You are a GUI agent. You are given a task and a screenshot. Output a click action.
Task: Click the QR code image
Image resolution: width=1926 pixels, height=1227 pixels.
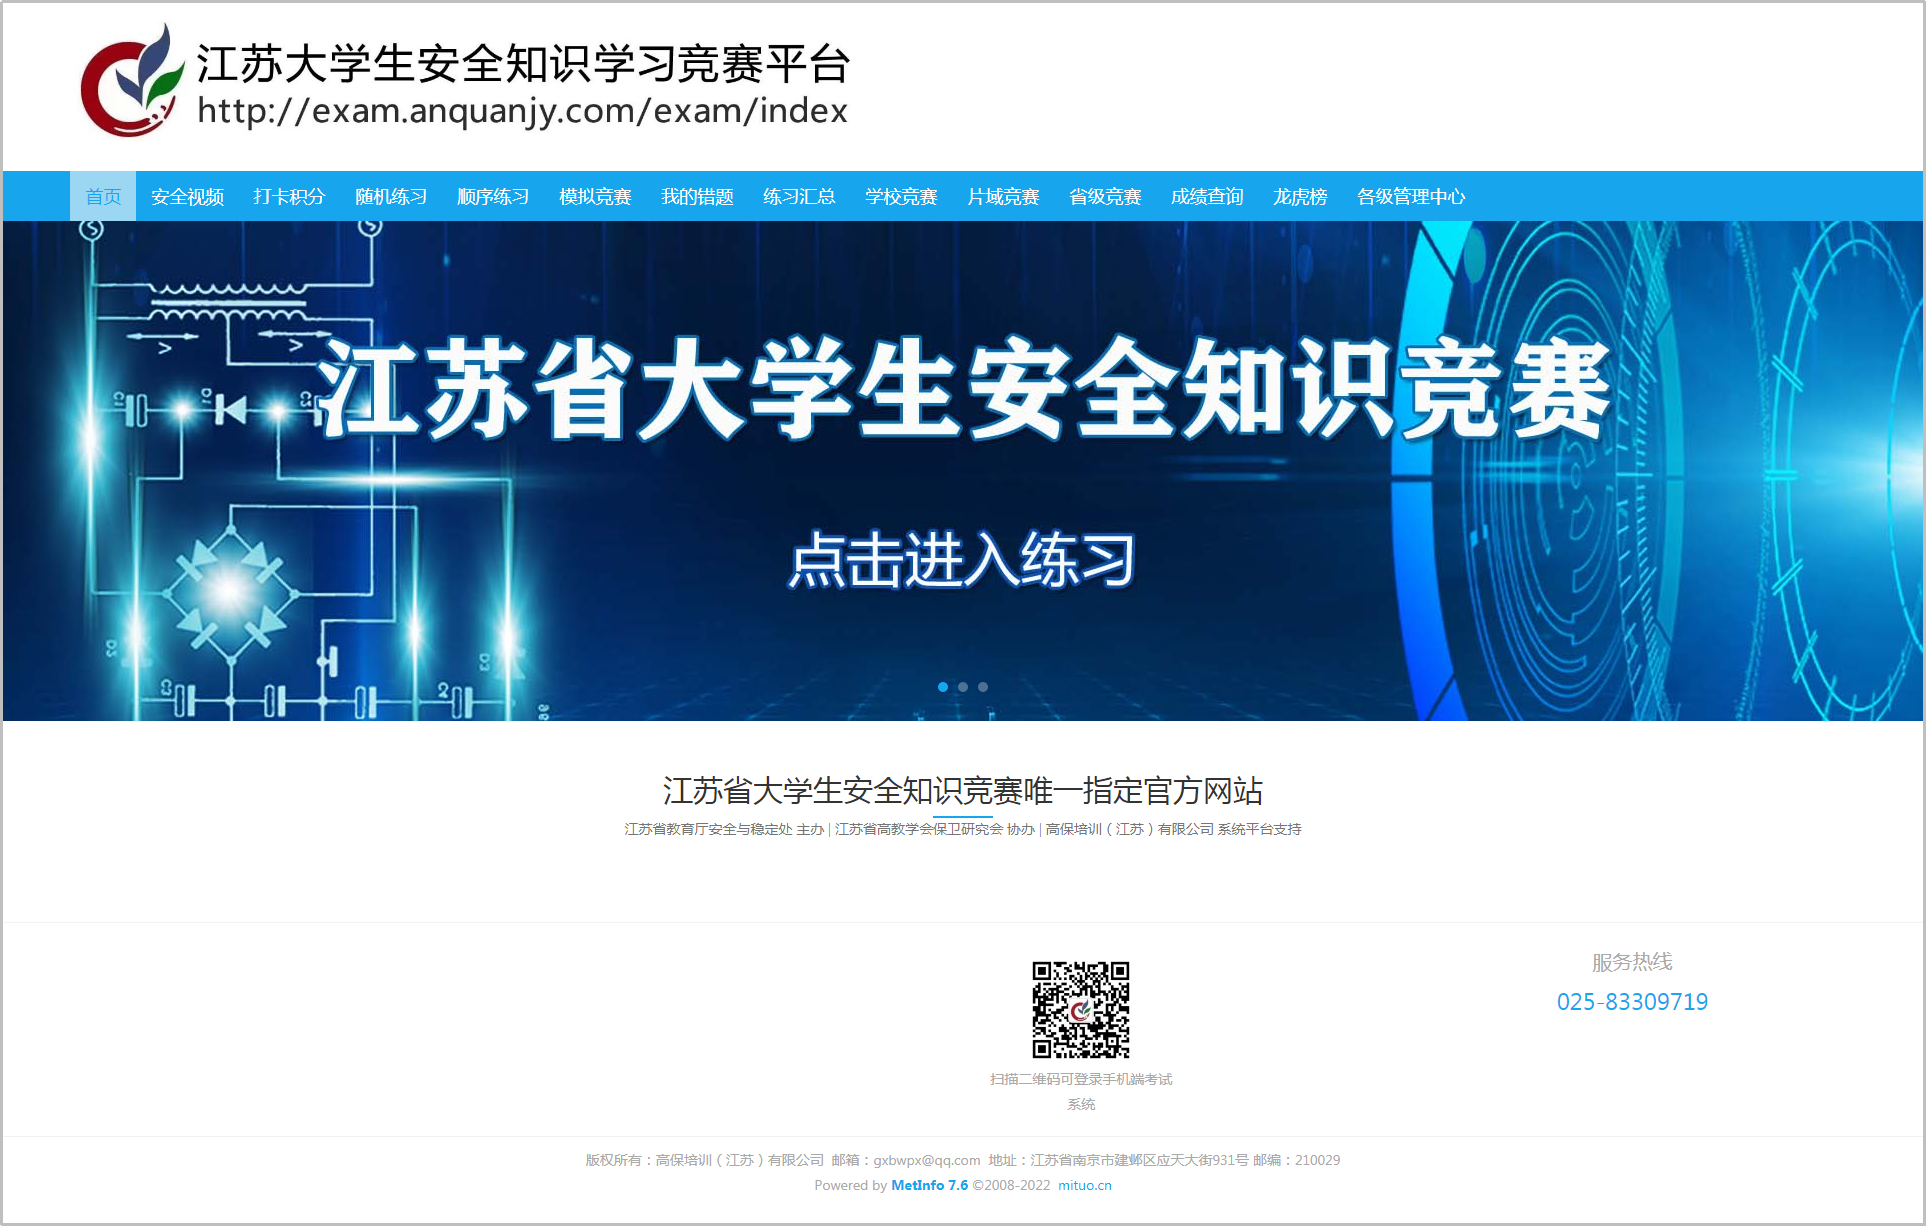pos(1080,1009)
